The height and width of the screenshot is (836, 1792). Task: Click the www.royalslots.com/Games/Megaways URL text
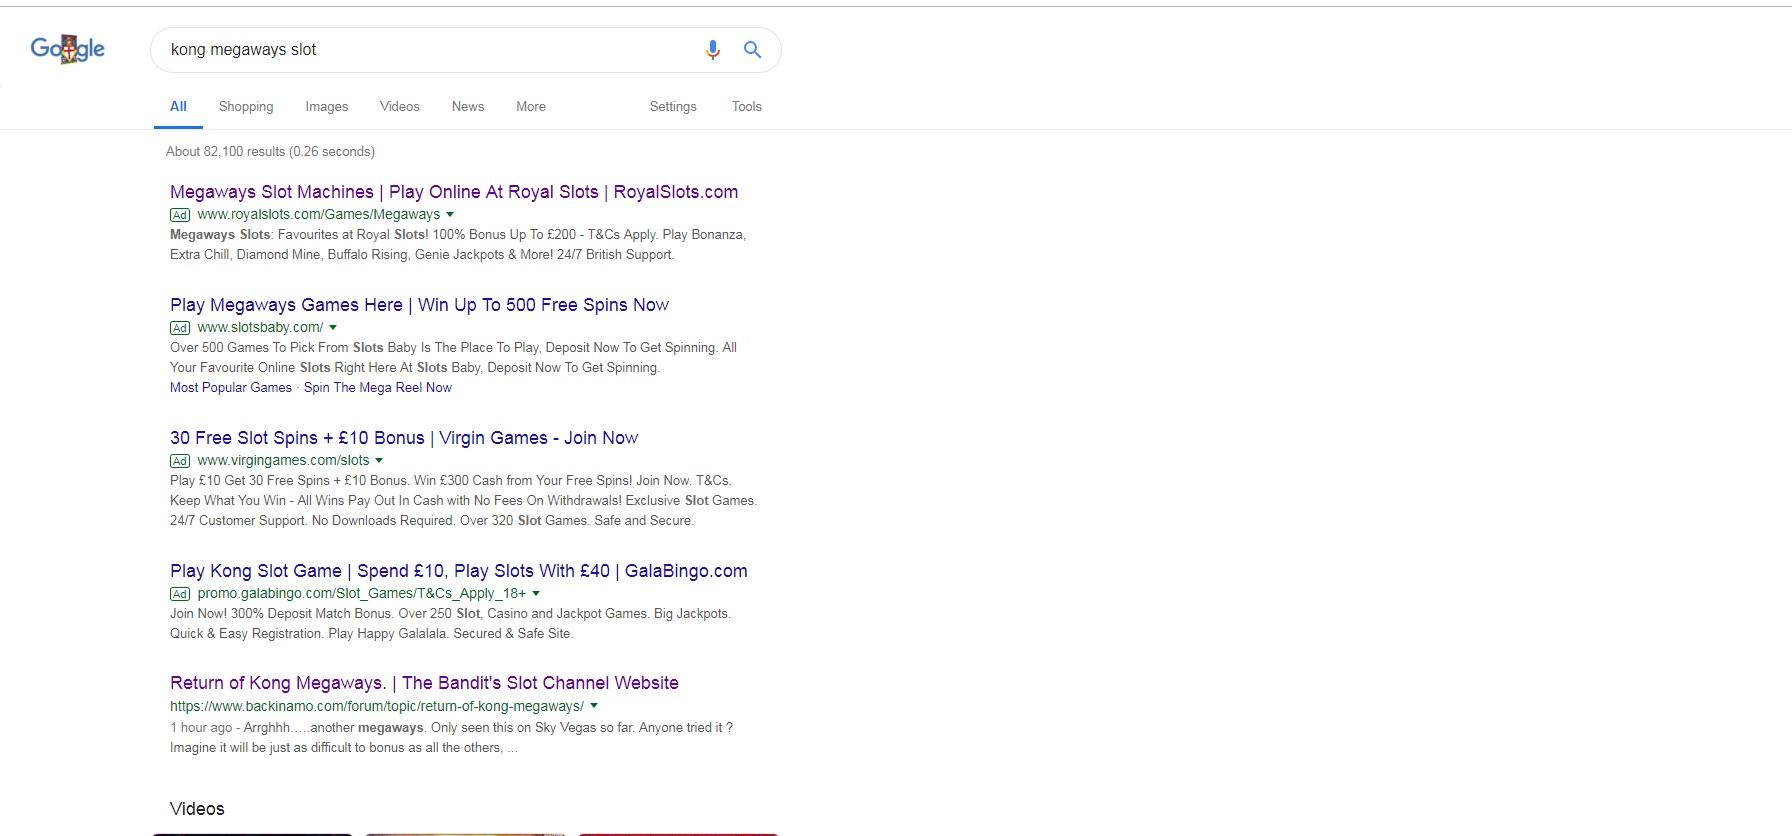coord(319,215)
